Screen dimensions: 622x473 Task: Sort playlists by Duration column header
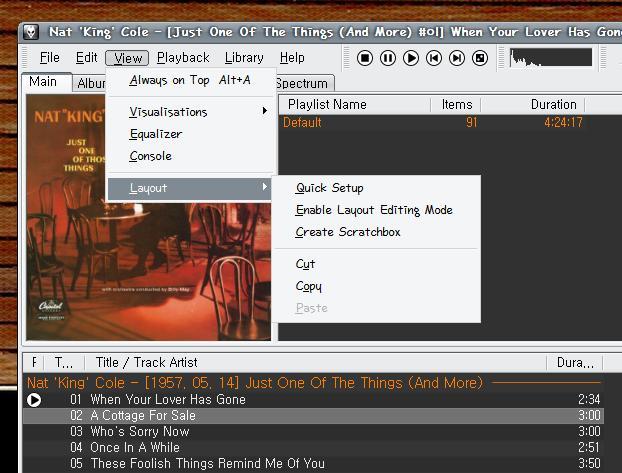click(x=532, y=105)
